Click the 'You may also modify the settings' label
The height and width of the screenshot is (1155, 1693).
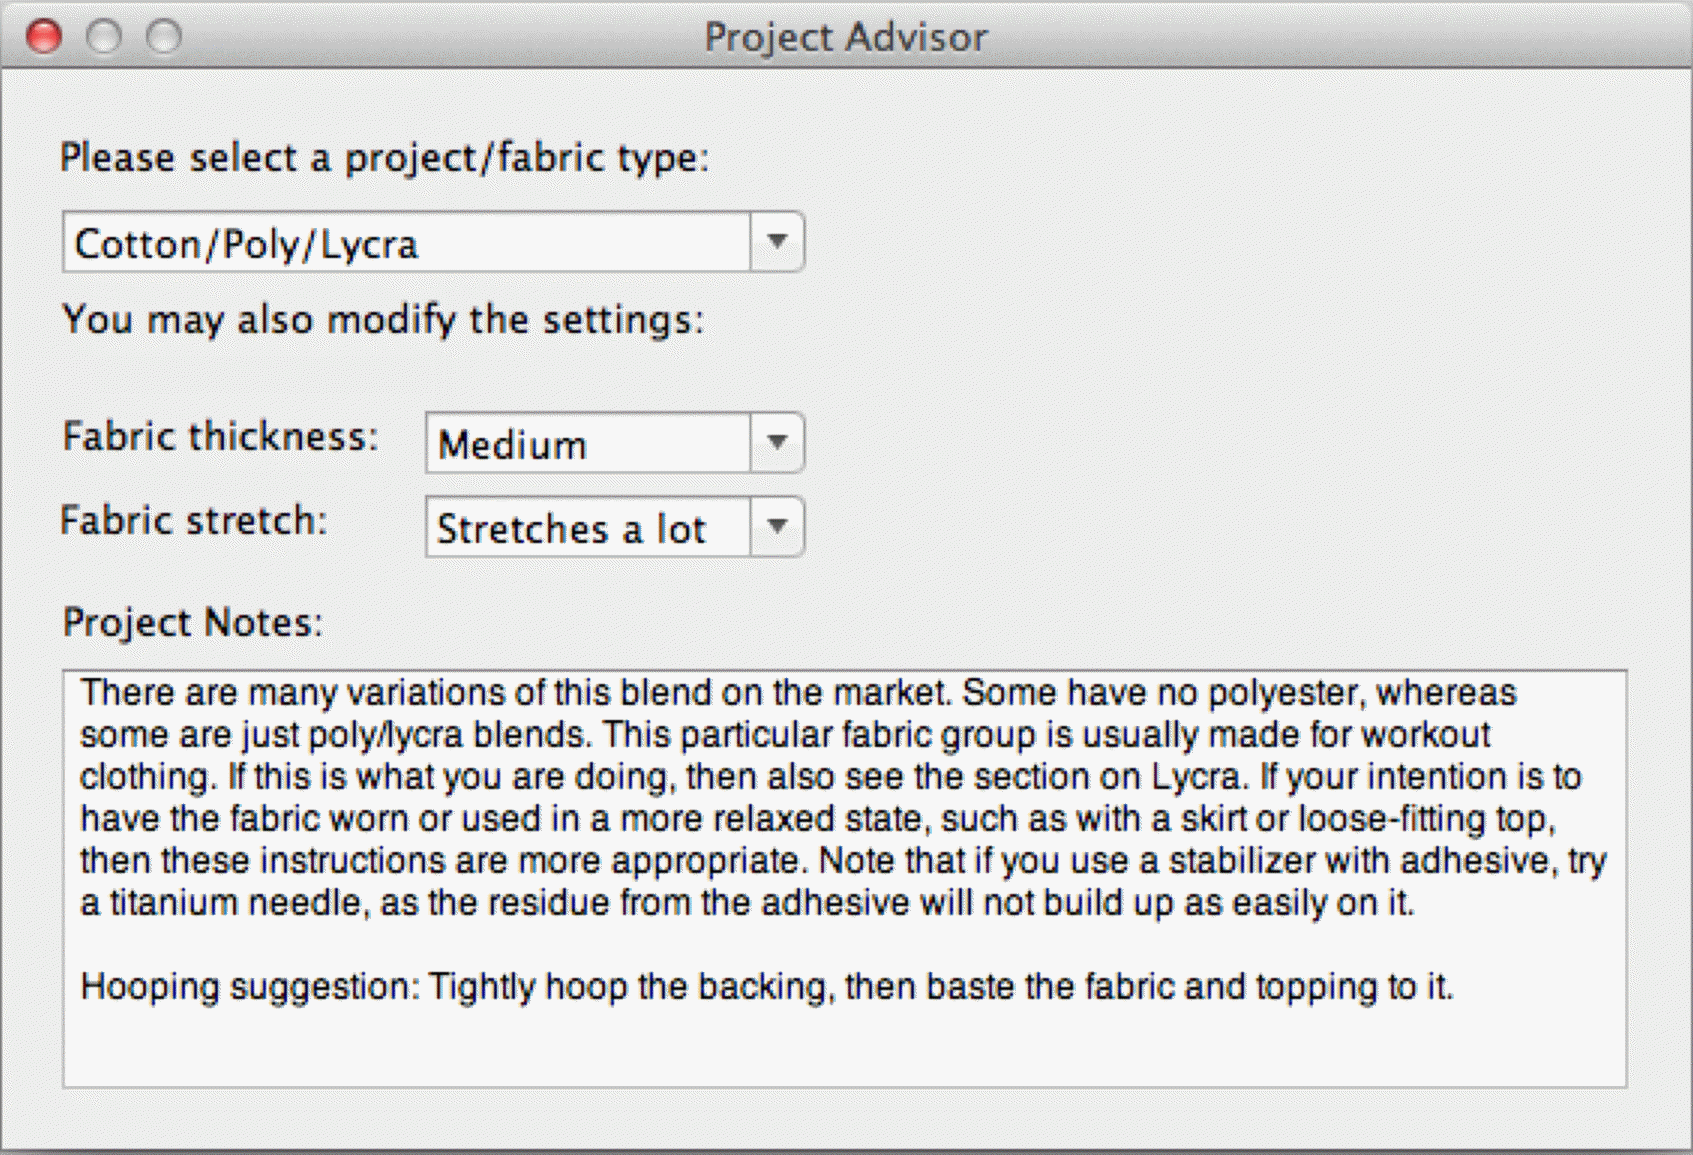coord(383,320)
